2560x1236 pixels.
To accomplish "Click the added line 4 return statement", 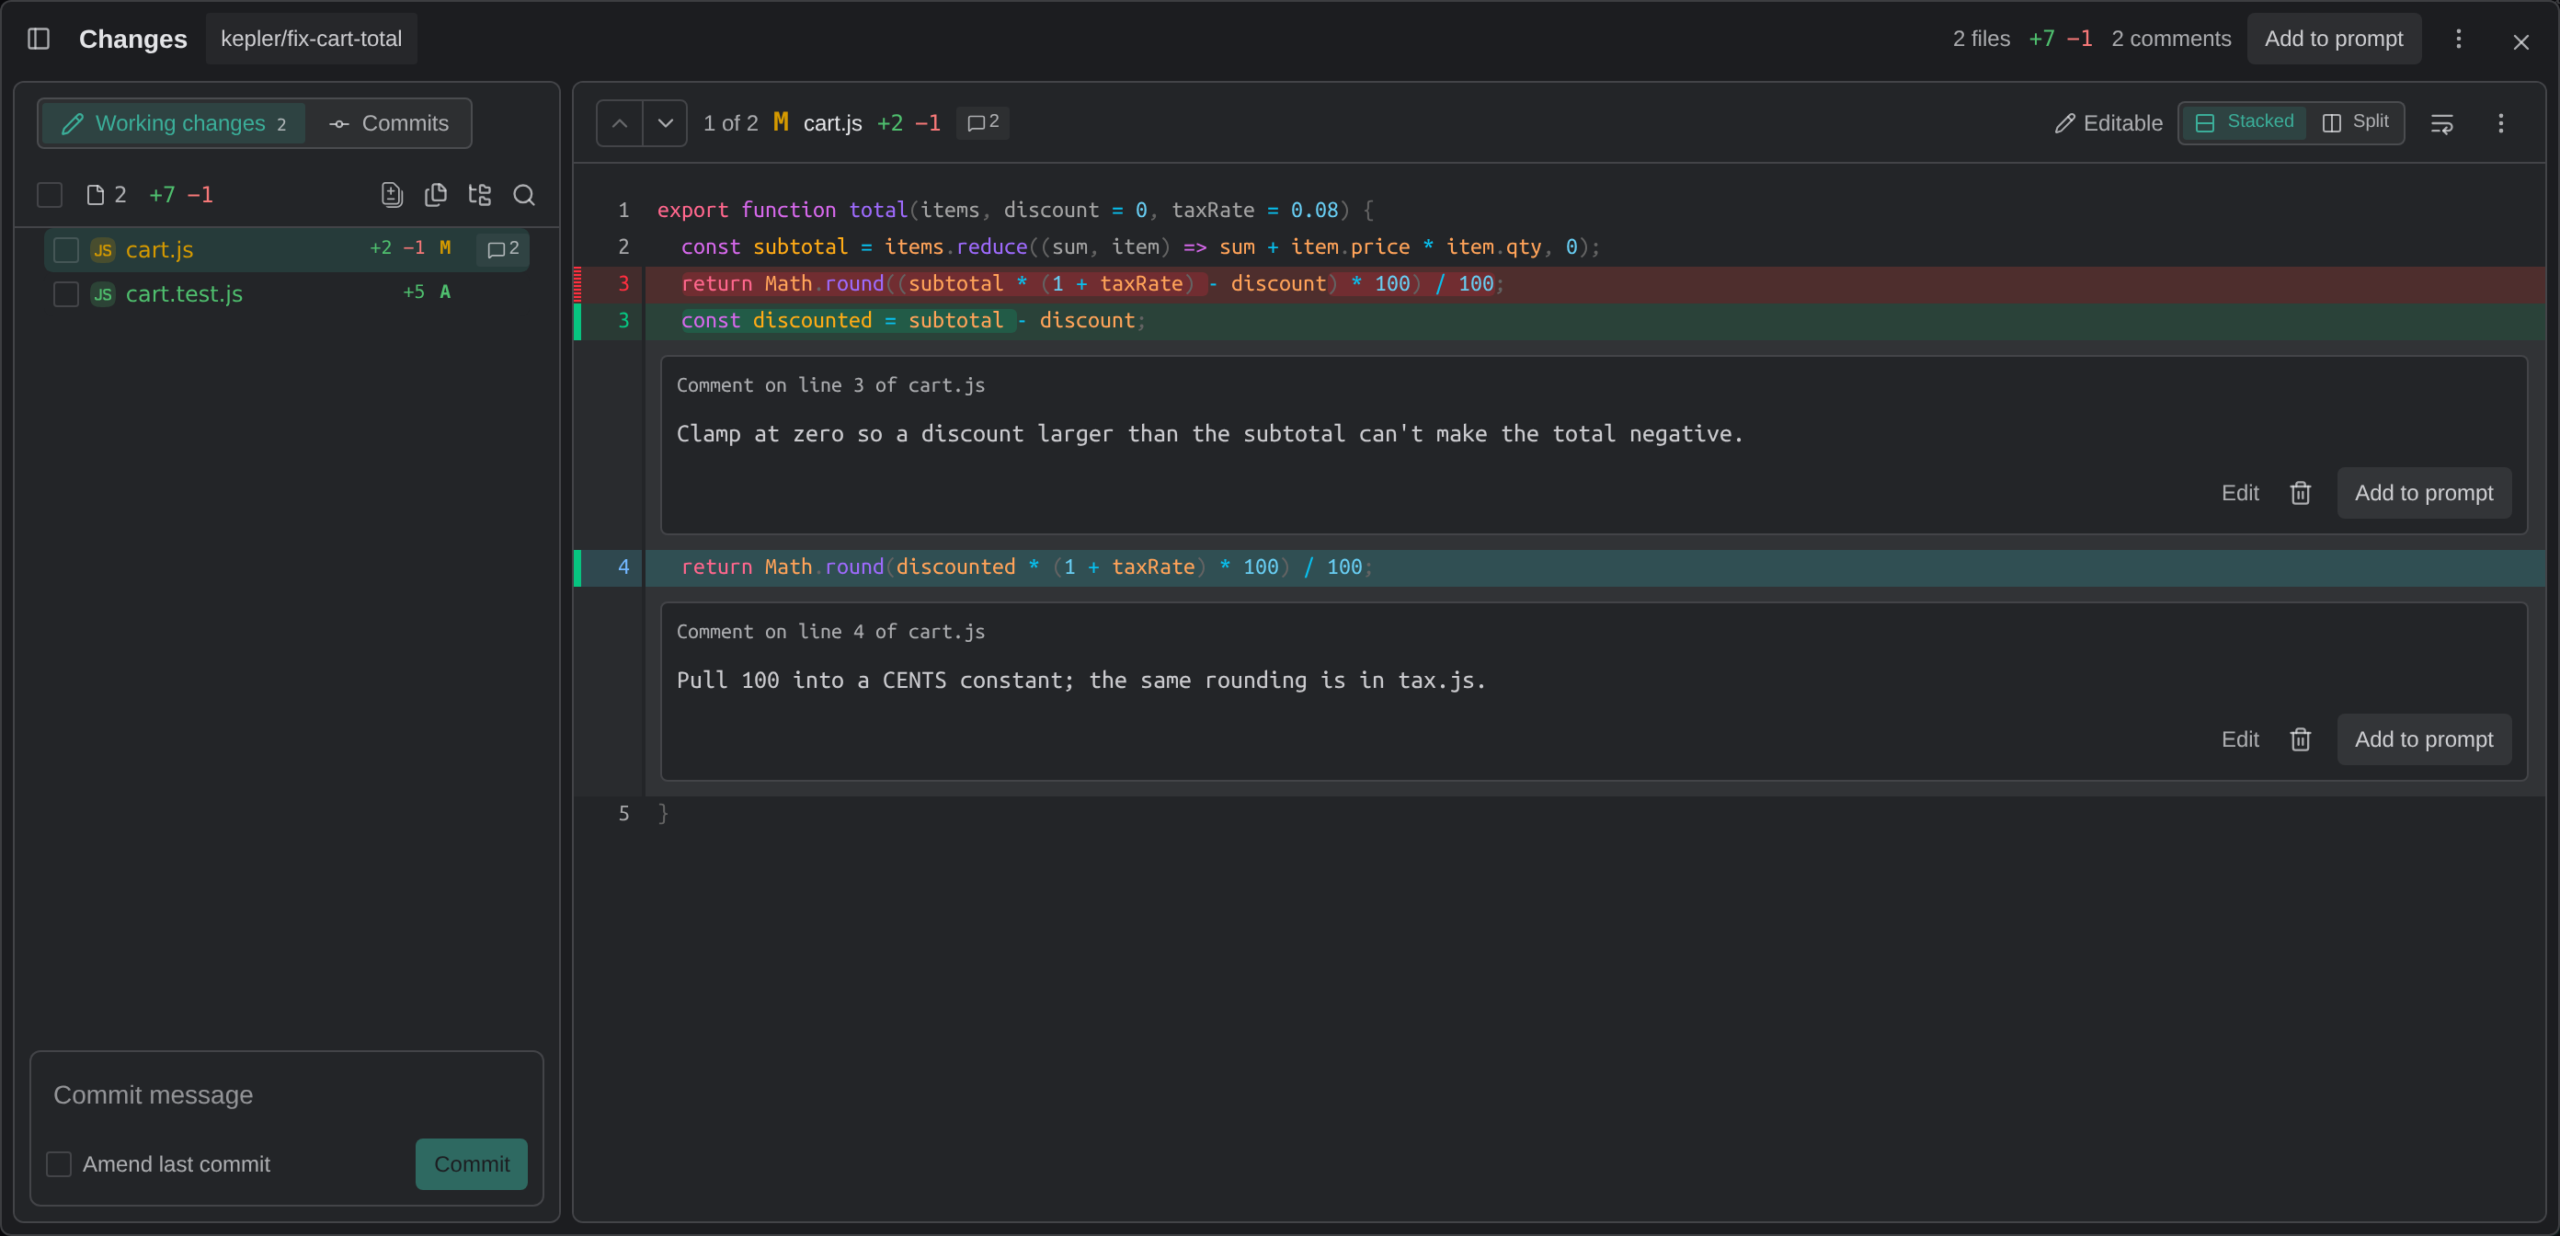I will (x=1027, y=567).
